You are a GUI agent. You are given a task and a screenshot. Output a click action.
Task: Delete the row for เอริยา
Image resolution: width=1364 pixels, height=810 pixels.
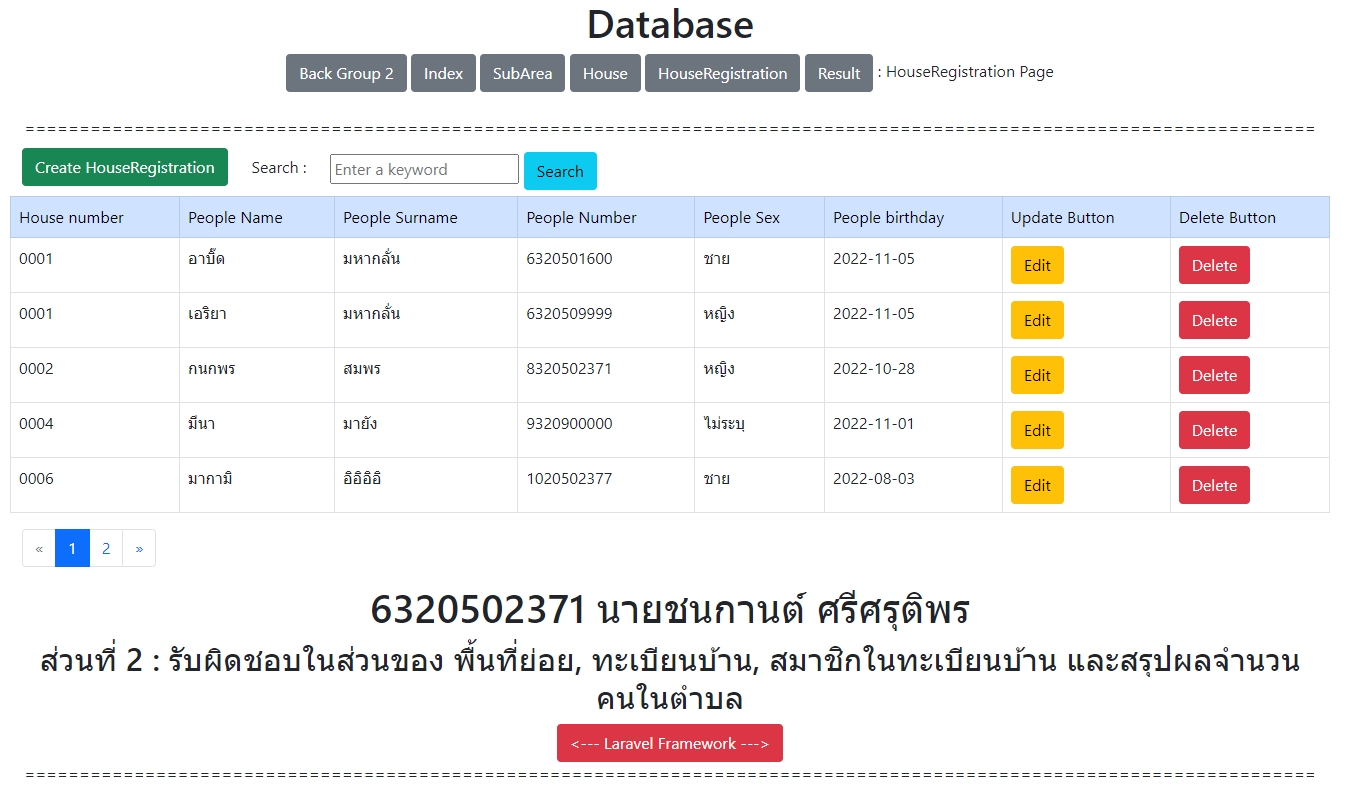(x=1214, y=320)
